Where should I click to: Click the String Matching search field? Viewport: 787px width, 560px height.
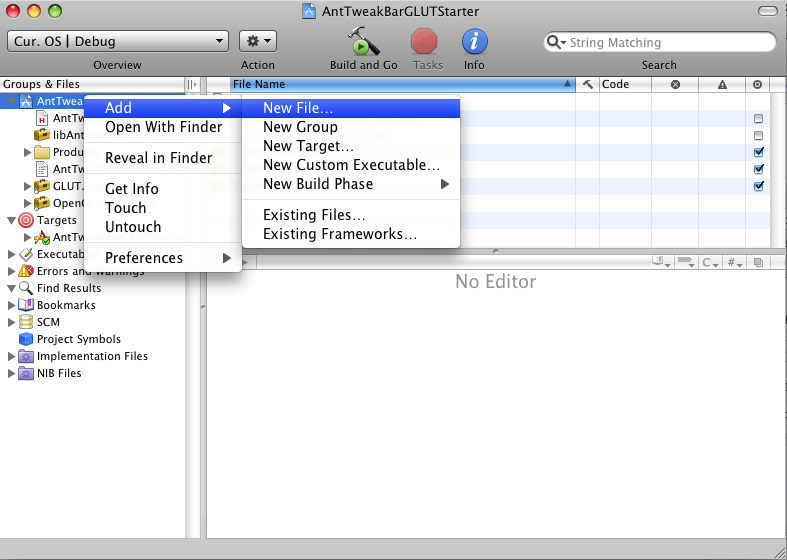coord(665,43)
